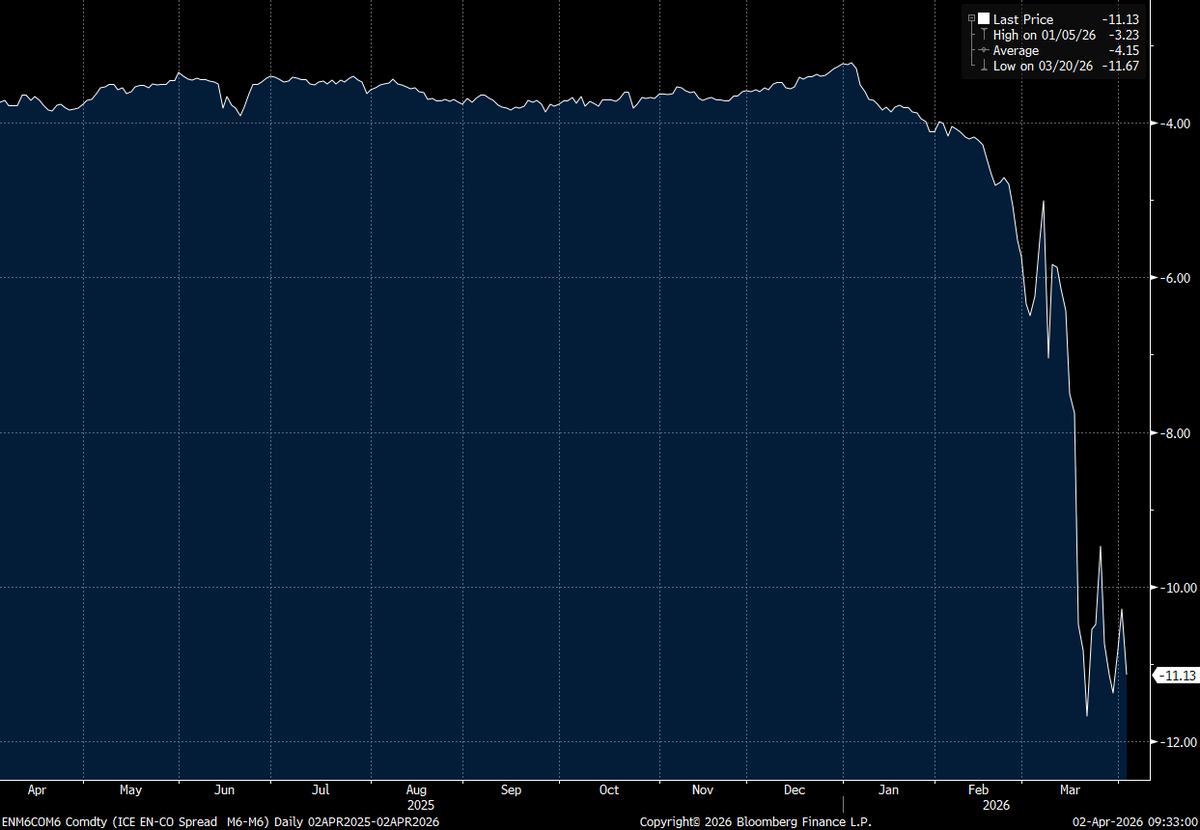Click the -4.15 average value in legend

(1125, 50)
